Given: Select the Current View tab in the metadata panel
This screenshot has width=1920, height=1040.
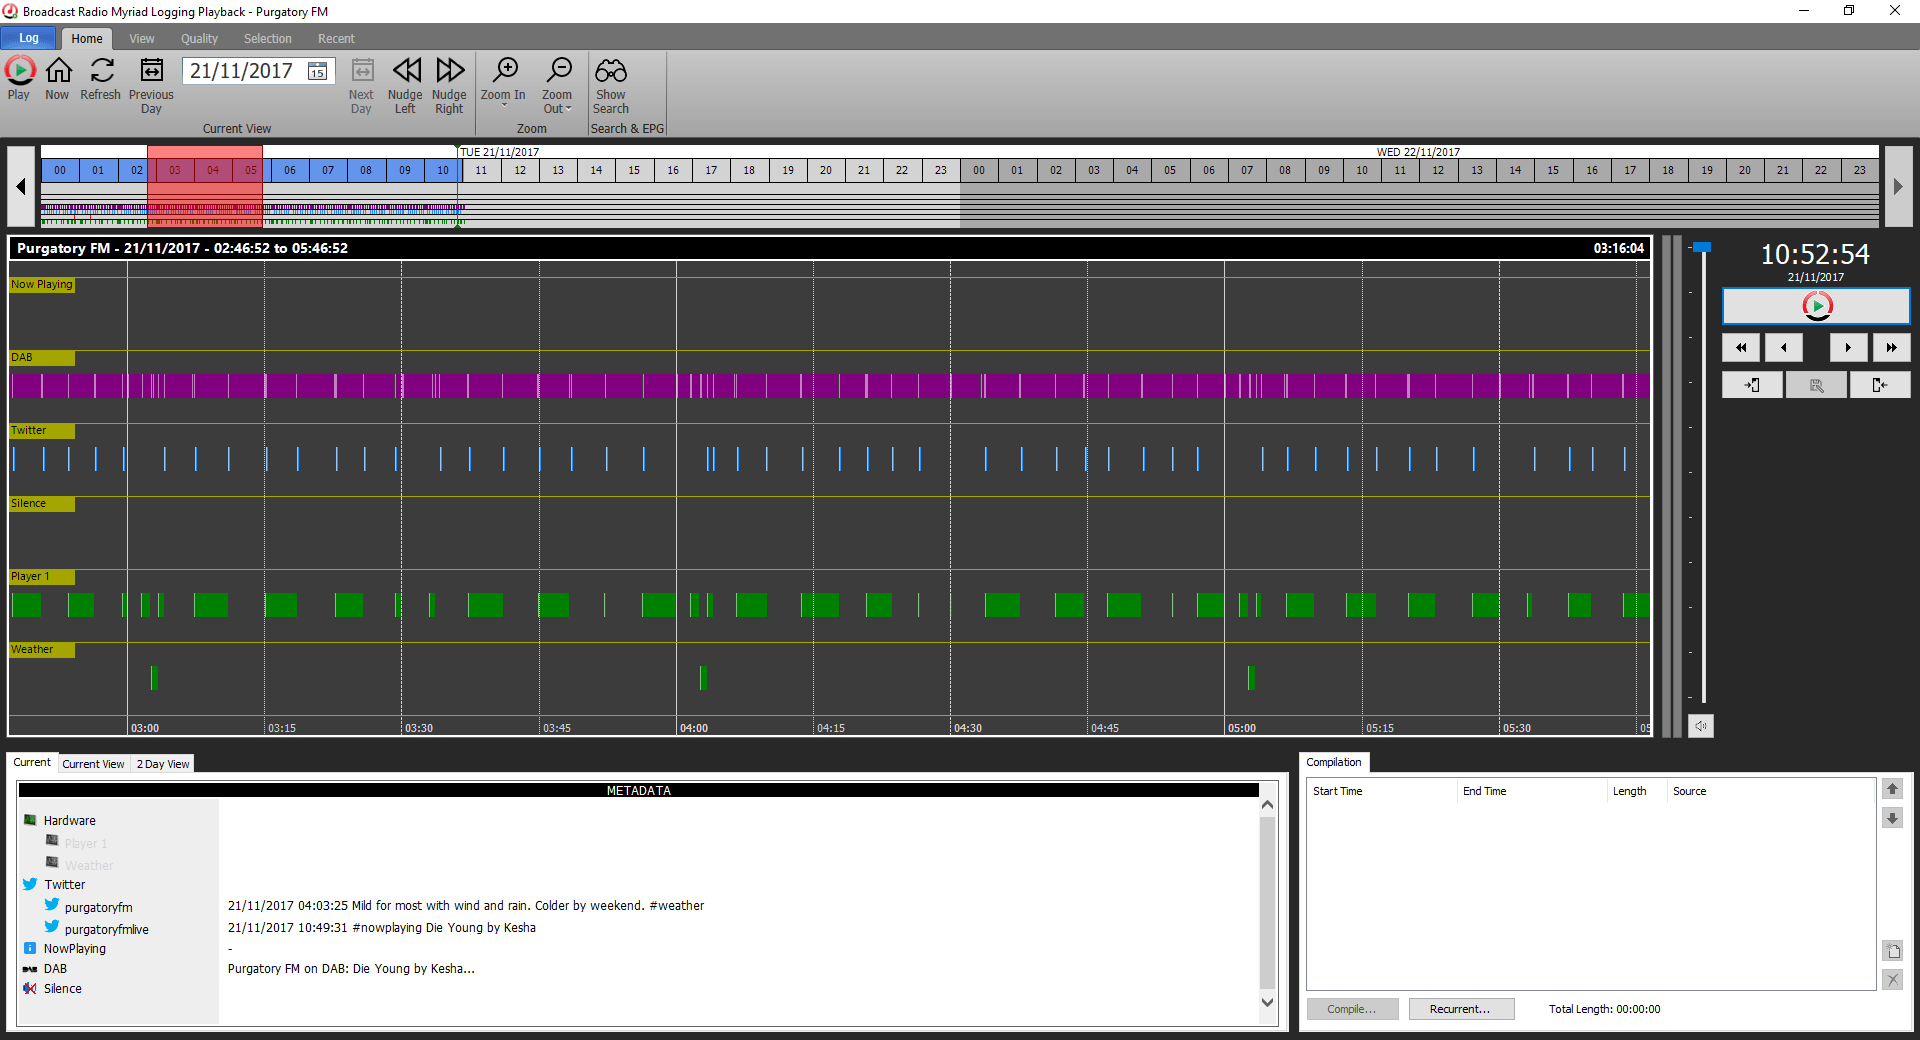Looking at the screenshot, I should [93, 763].
